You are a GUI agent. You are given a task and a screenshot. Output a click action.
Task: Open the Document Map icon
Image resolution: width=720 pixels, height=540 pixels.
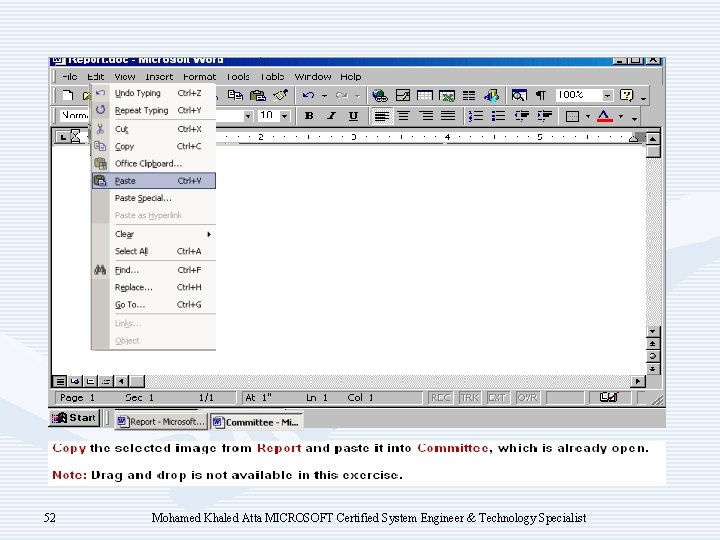pos(519,95)
